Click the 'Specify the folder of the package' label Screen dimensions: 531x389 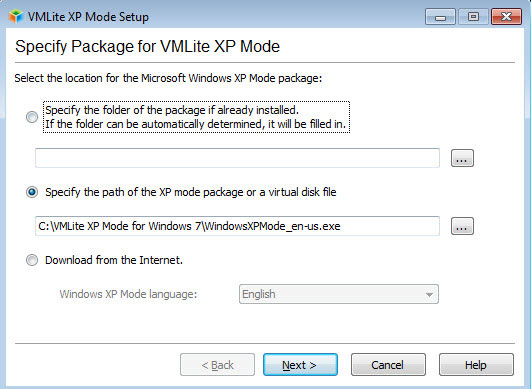coord(196,117)
